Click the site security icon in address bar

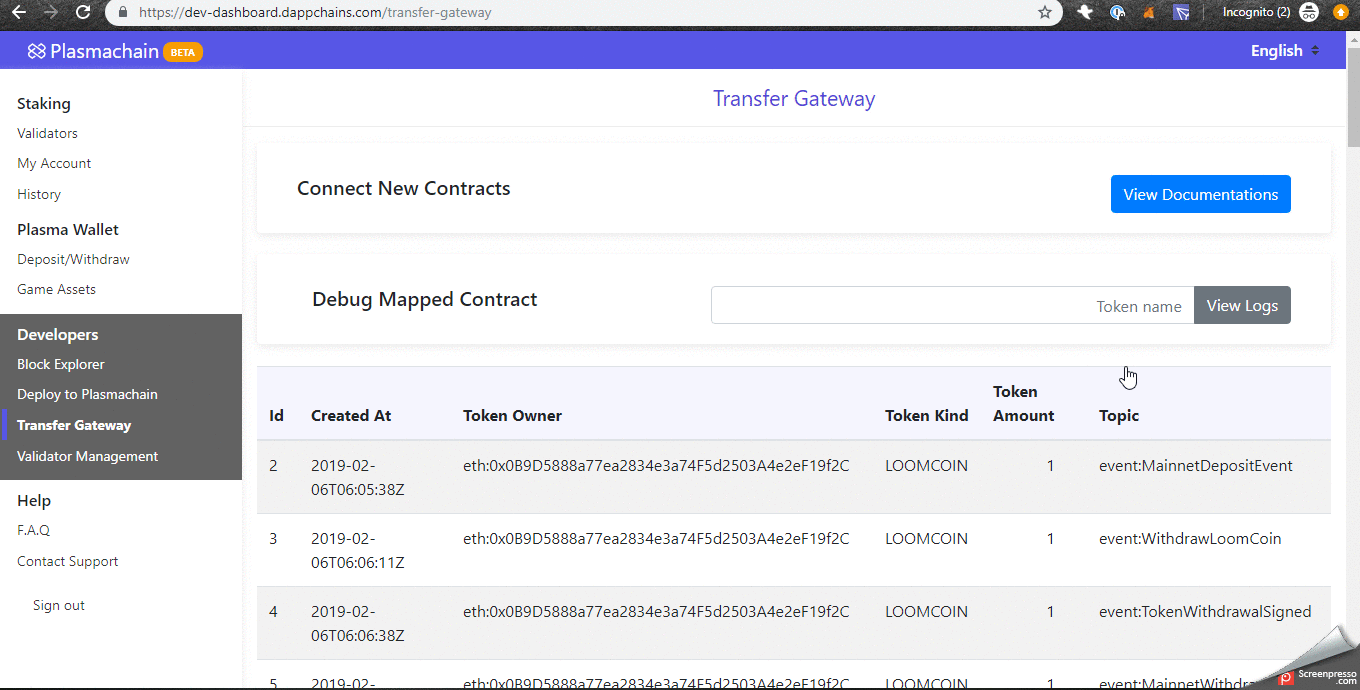(x=122, y=14)
